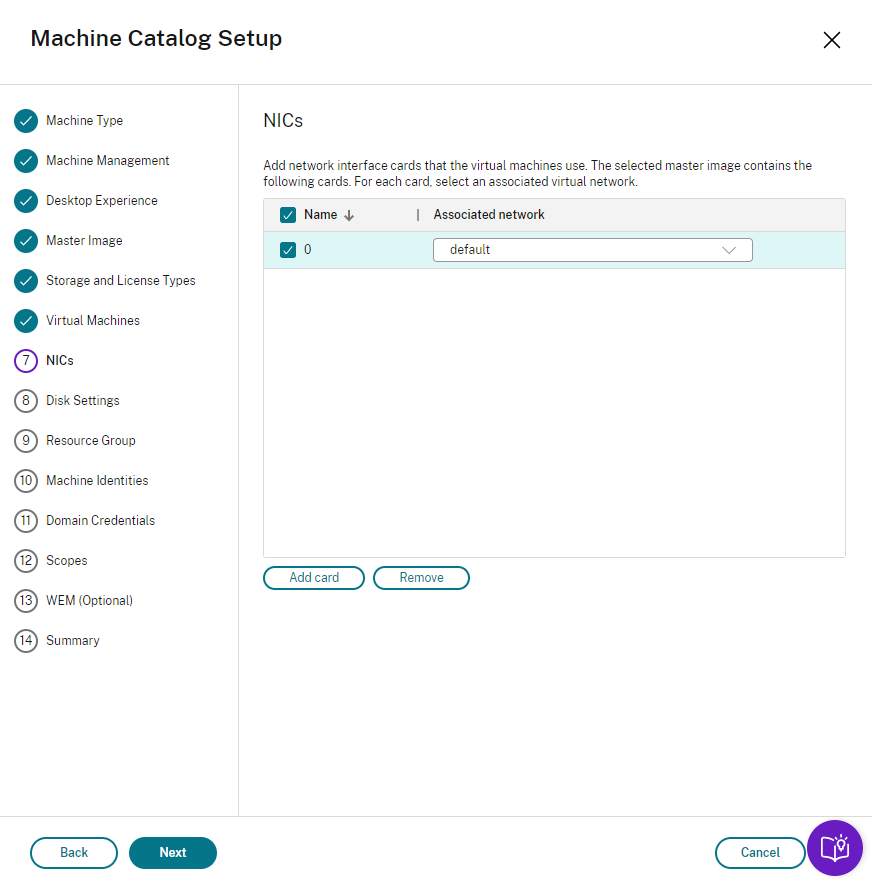The image size is (872, 888).
Task: Click the step 13 circle icon
Action: pyautogui.click(x=26, y=601)
